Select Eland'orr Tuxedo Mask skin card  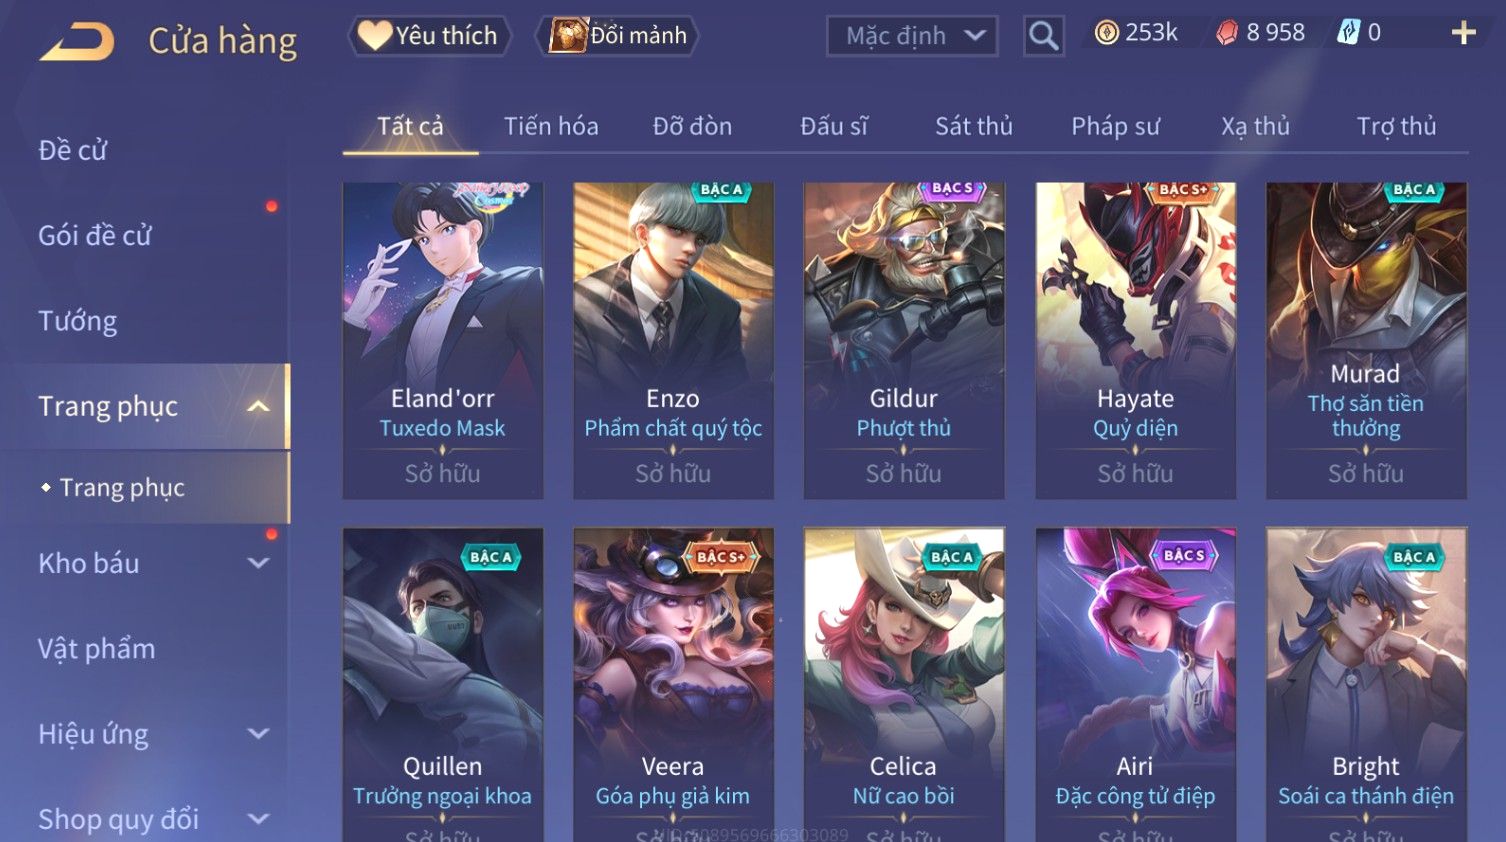pyautogui.click(x=442, y=340)
